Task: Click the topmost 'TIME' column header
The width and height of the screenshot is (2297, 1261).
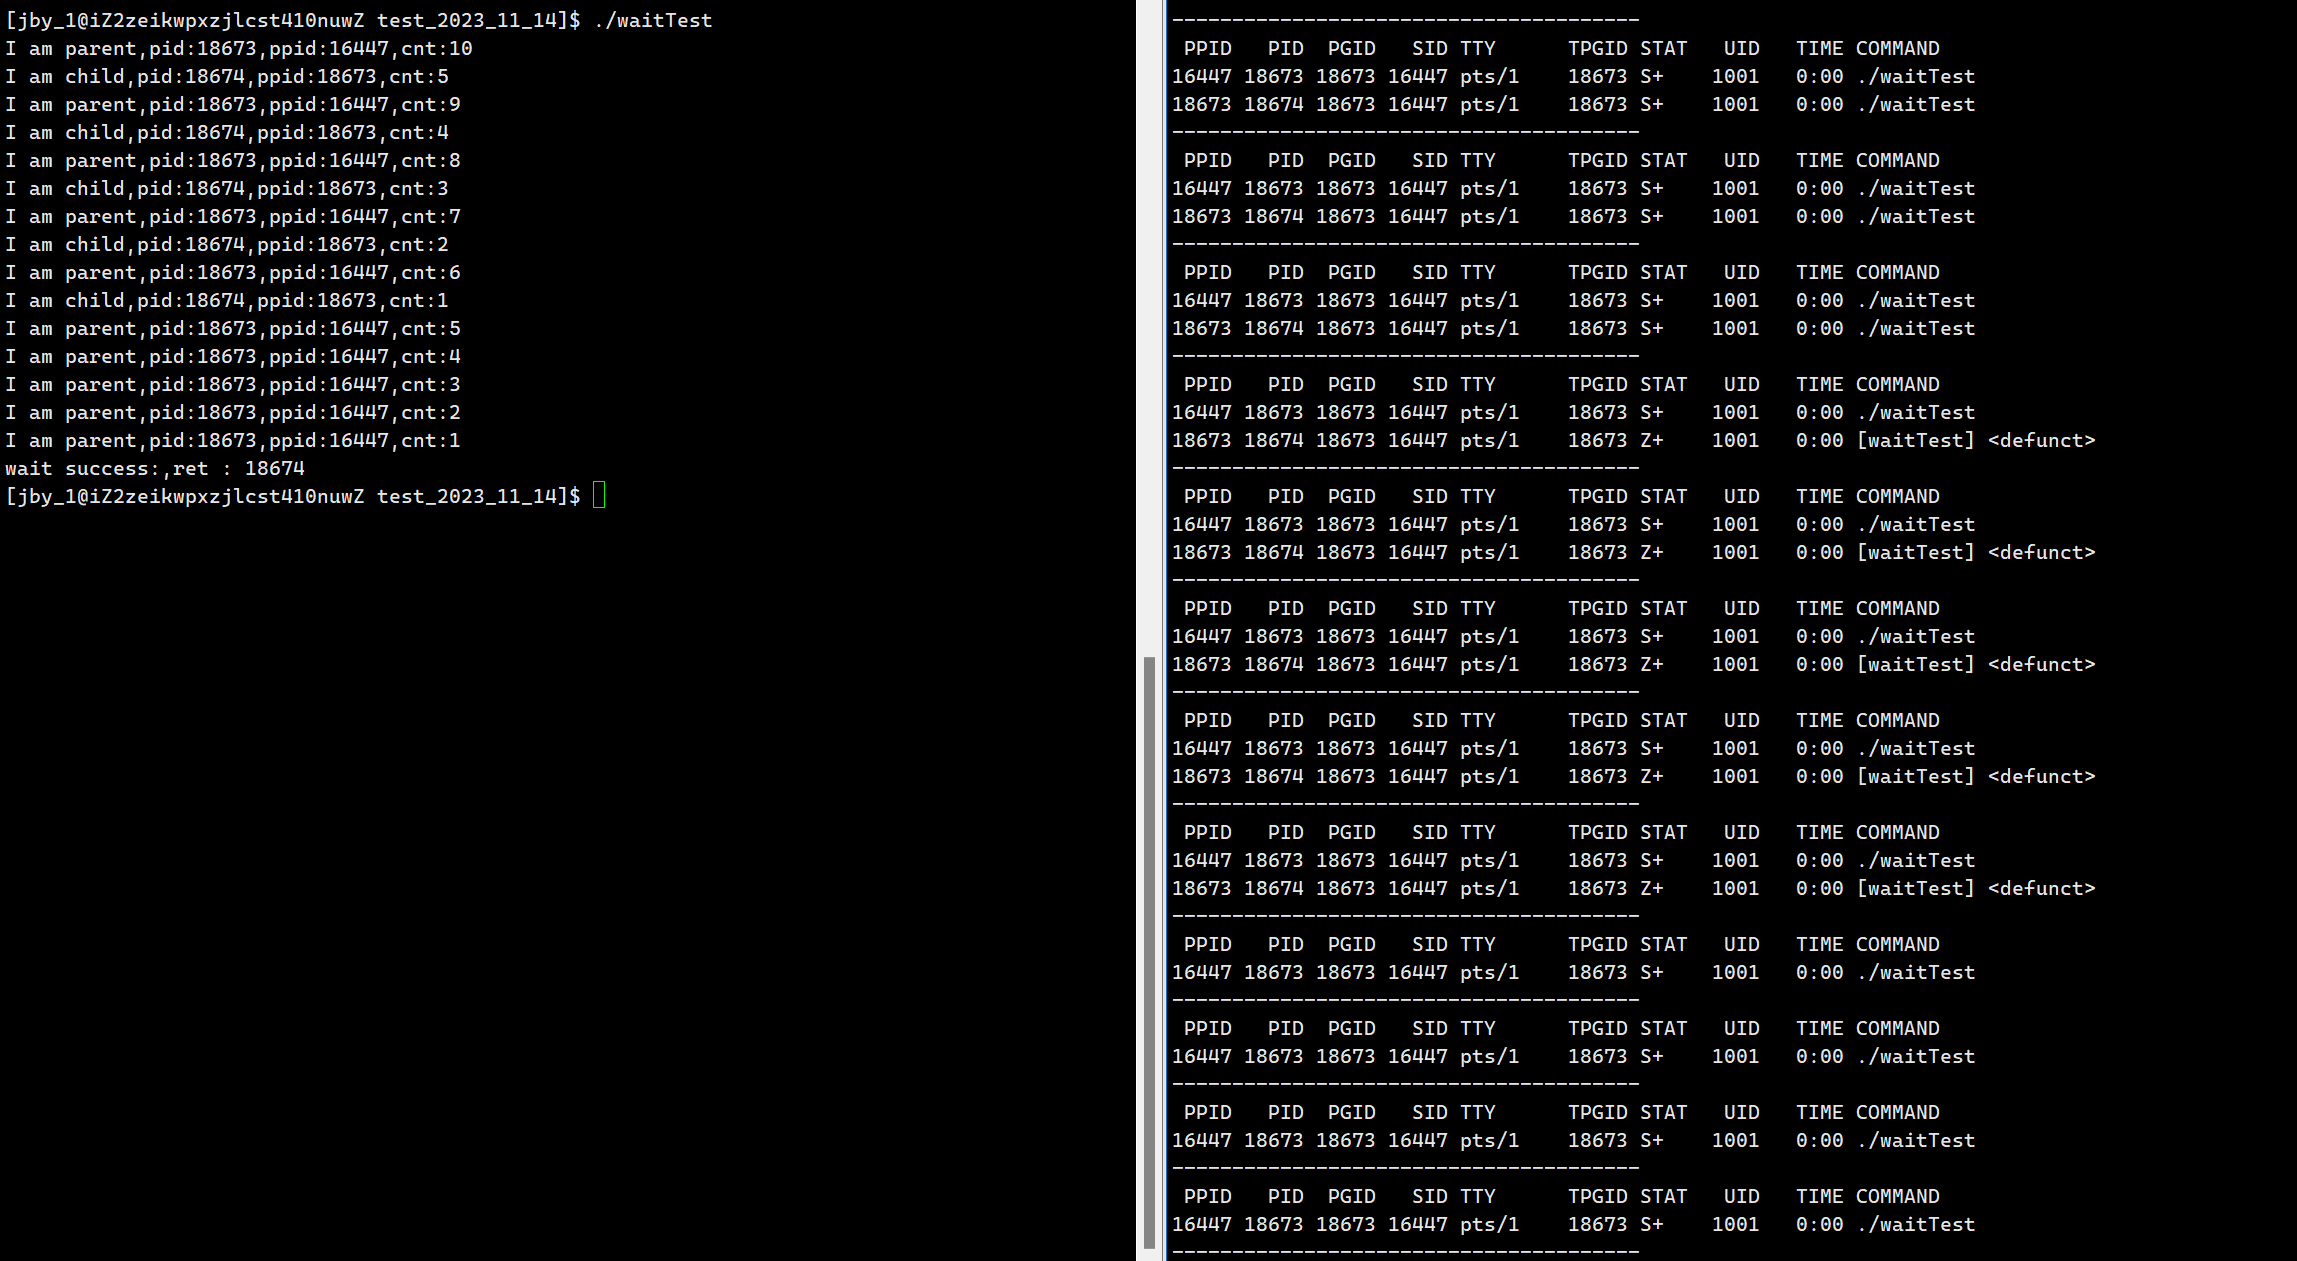Action: pos(1820,48)
